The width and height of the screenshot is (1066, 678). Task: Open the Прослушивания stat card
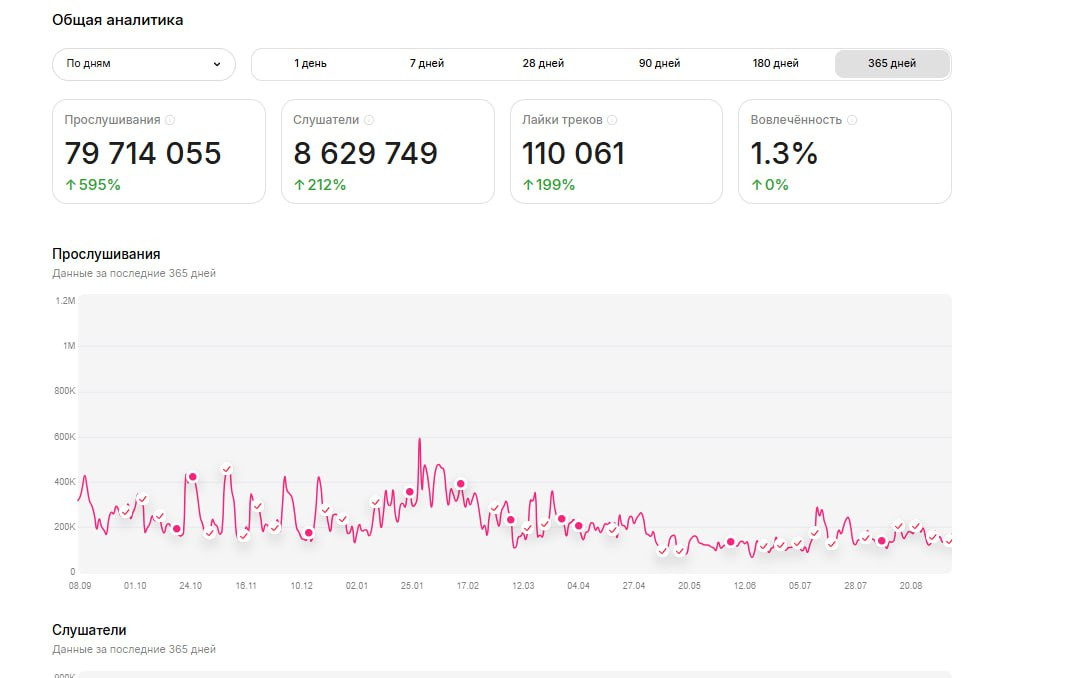tap(159, 152)
